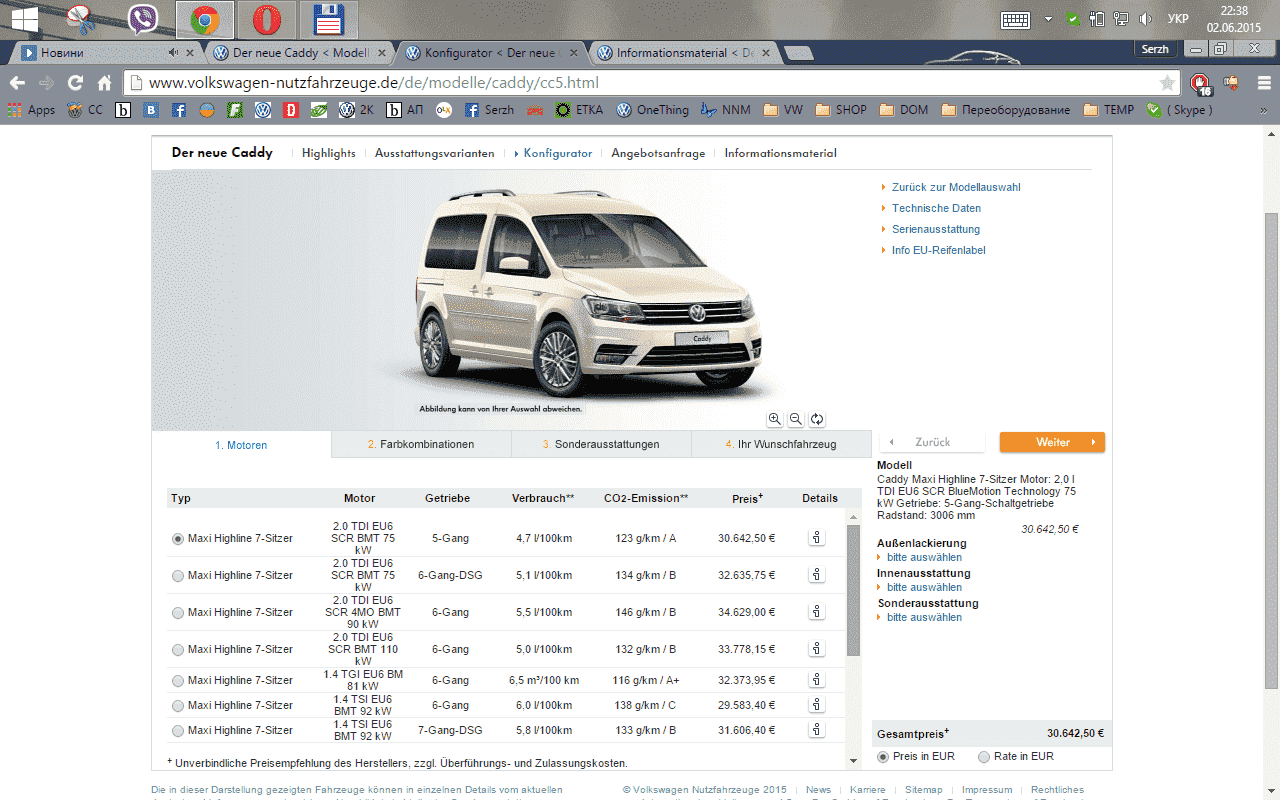Screen dimensions: 1280x800
Task: Open the ETKA bookmark
Action: tap(580, 110)
